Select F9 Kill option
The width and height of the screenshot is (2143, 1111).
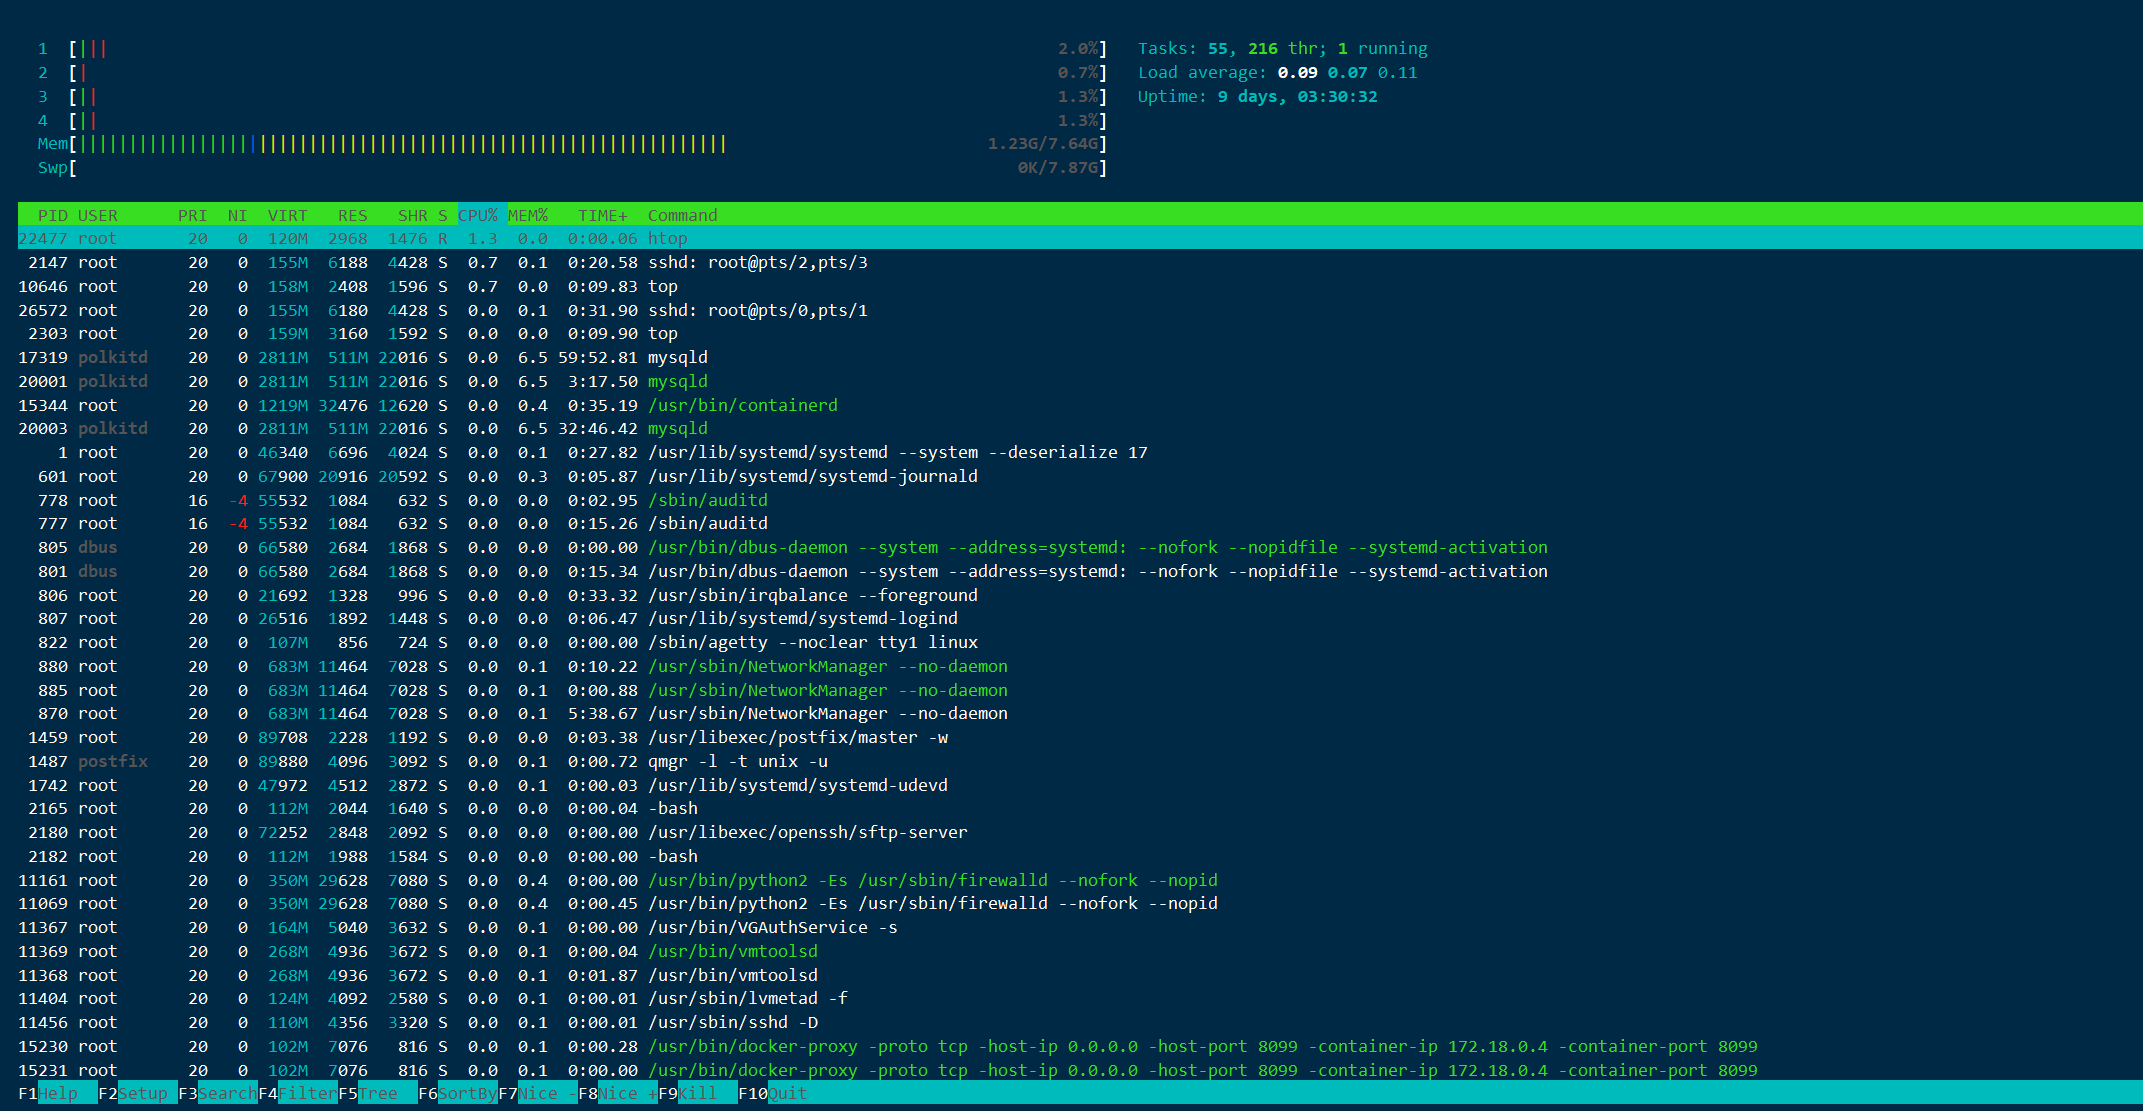pyautogui.click(x=698, y=1093)
